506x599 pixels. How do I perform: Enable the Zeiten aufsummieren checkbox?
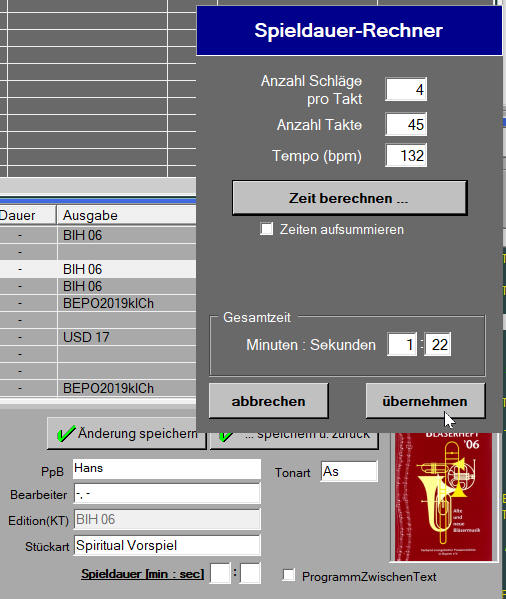point(267,229)
